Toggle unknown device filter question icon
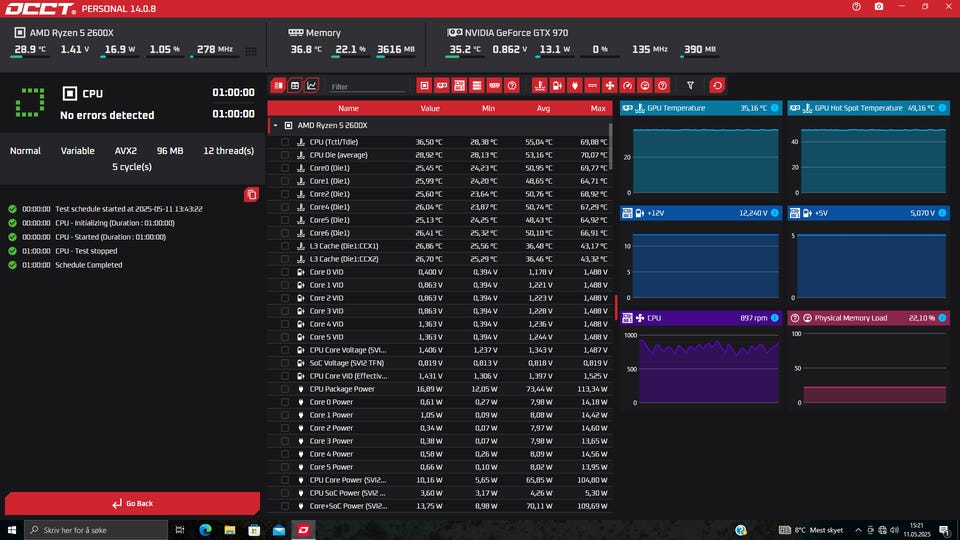This screenshot has width=960, height=540. 512,86
